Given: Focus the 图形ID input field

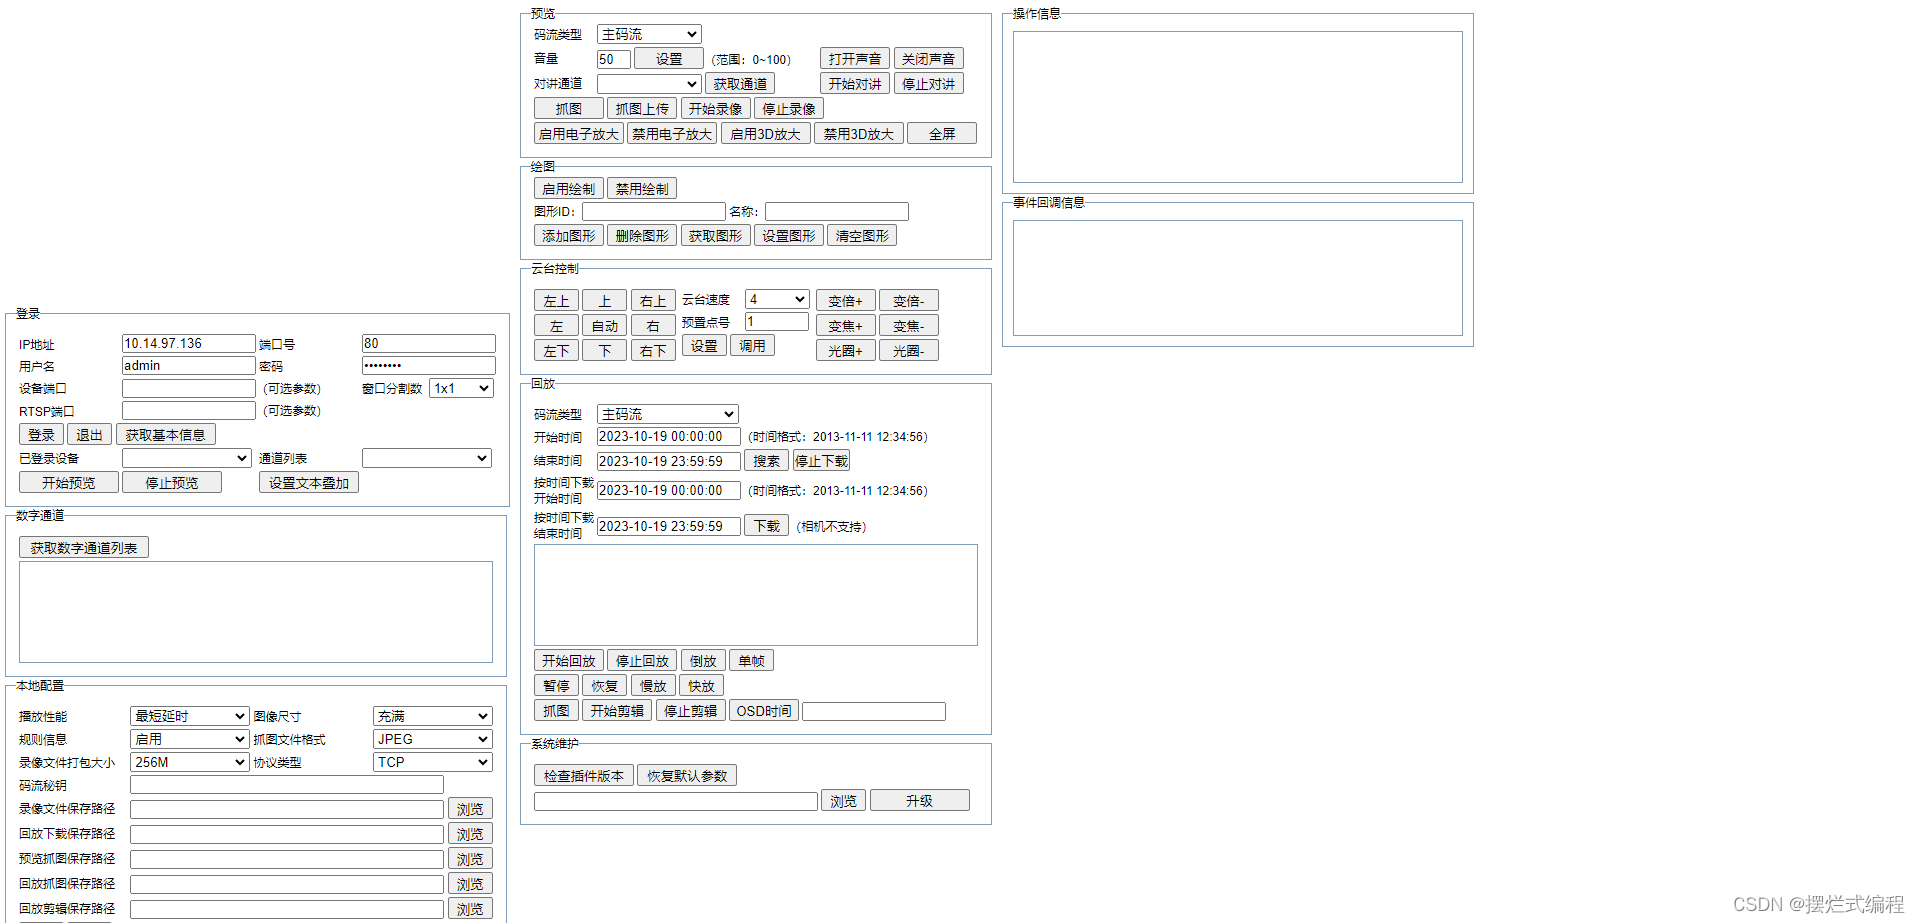Looking at the screenshot, I should click(653, 211).
